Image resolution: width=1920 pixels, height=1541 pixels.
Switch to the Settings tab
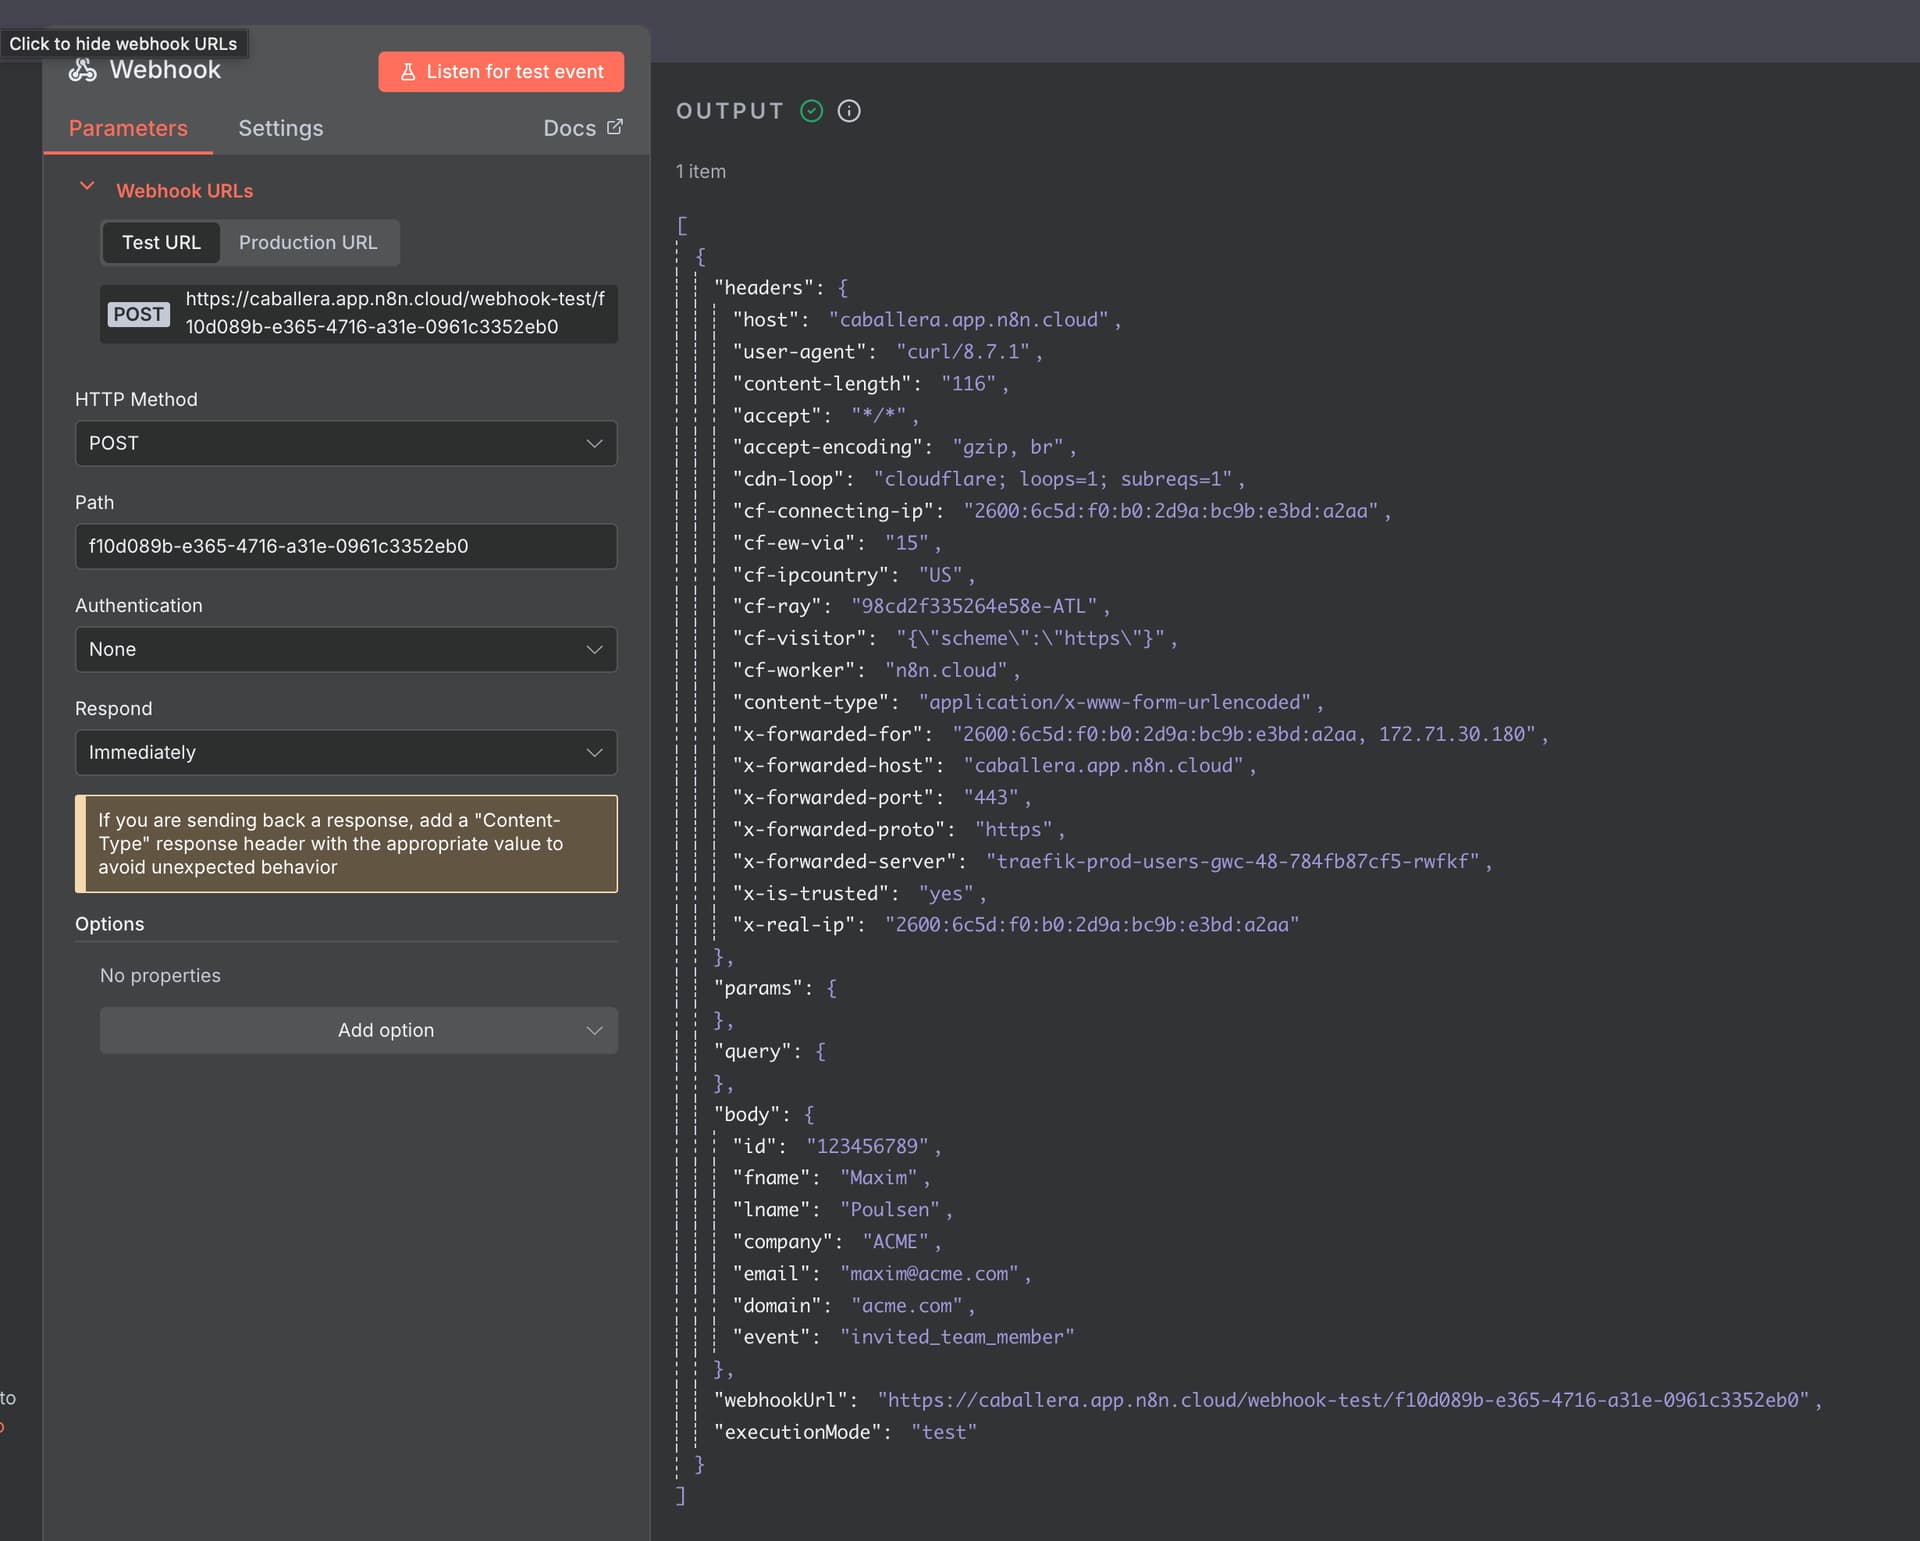coord(280,128)
